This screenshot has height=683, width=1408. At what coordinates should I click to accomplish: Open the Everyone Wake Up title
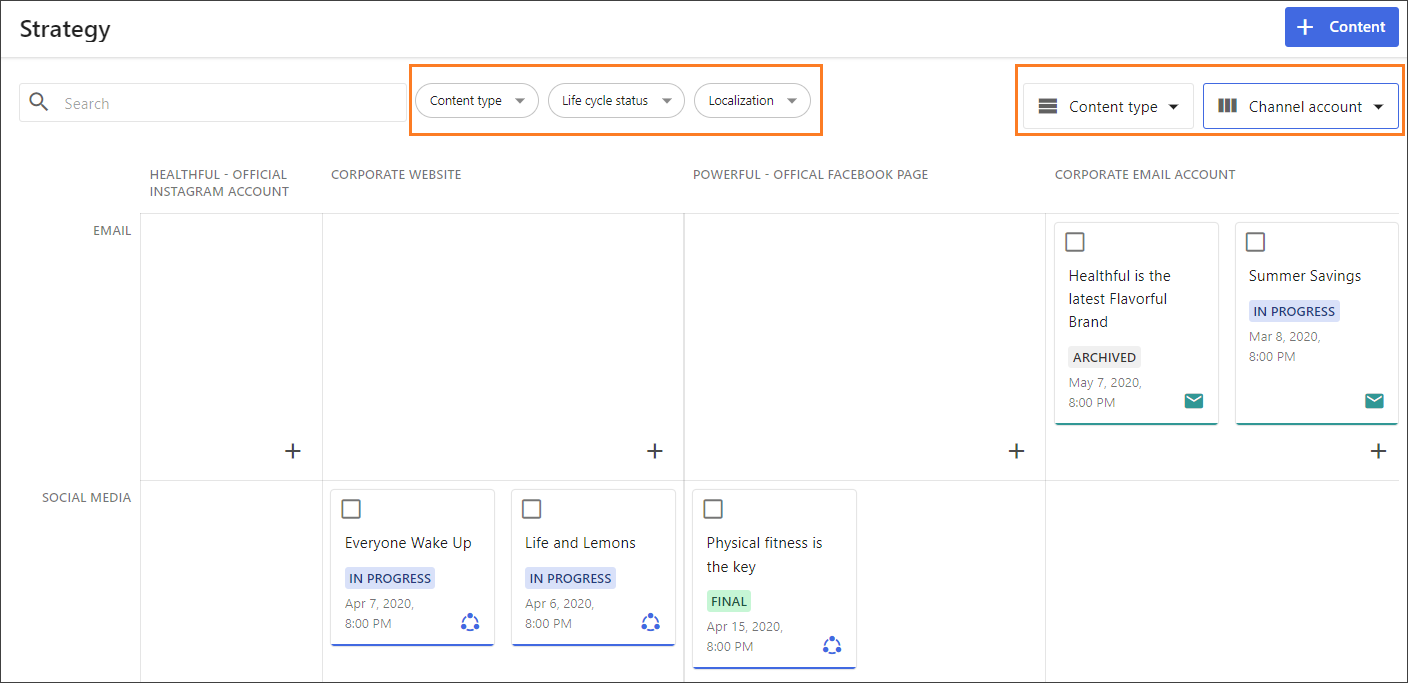pyautogui.click(x=408, y=543)
